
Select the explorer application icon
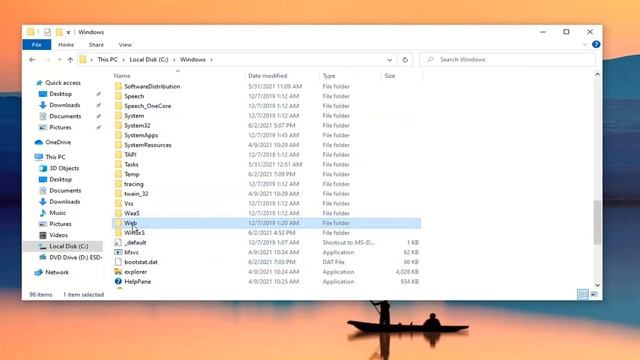tap(118, 272)
